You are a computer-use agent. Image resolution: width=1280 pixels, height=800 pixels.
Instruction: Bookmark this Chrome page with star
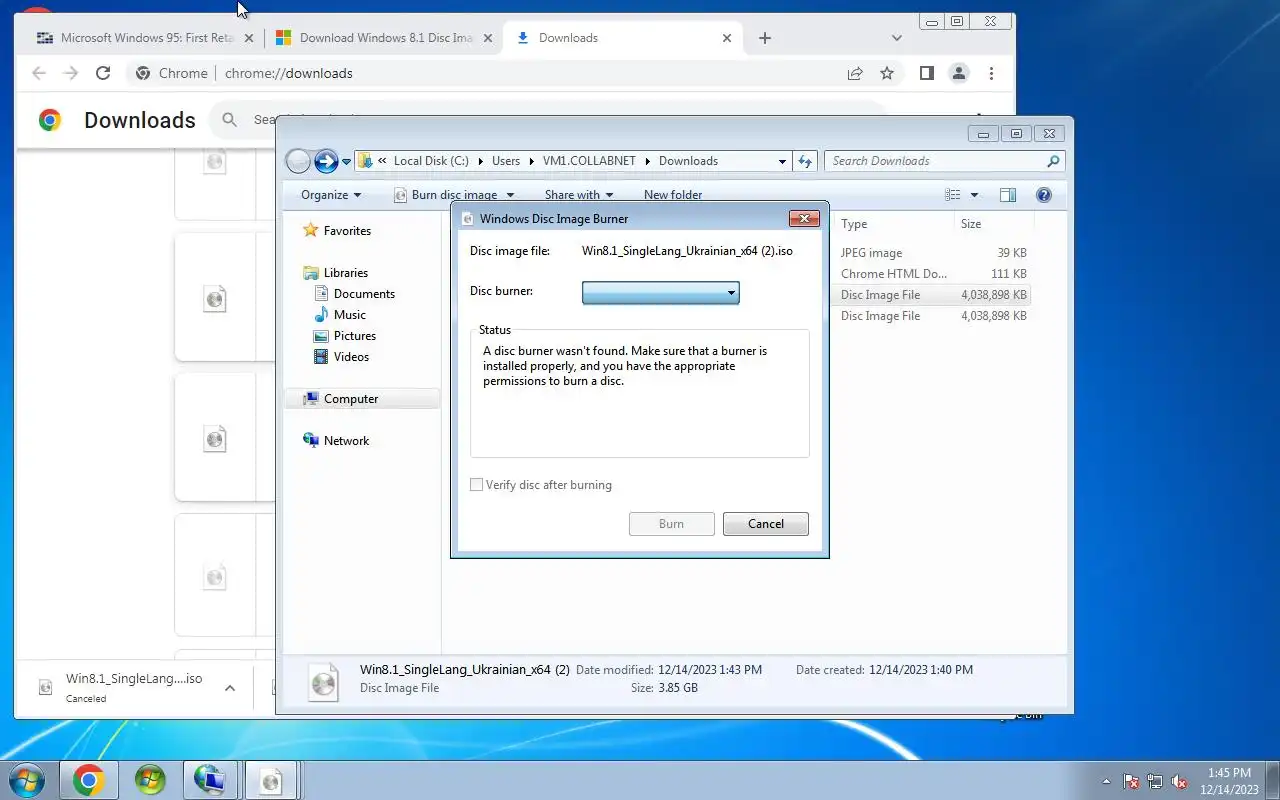pos(886,73)
